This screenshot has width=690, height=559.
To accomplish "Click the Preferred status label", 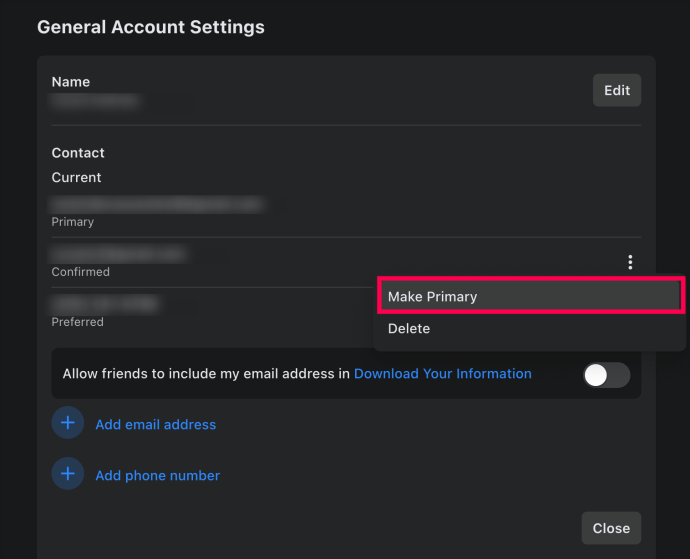I will (x=78, y=322).
